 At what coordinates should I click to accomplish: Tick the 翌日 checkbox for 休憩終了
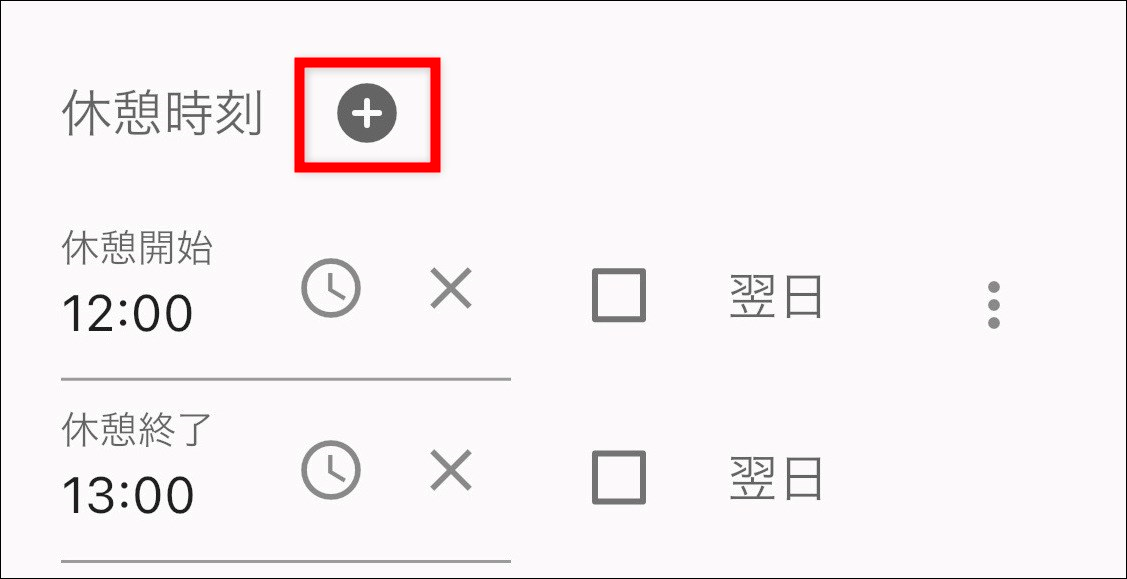(x=619, y=477)
